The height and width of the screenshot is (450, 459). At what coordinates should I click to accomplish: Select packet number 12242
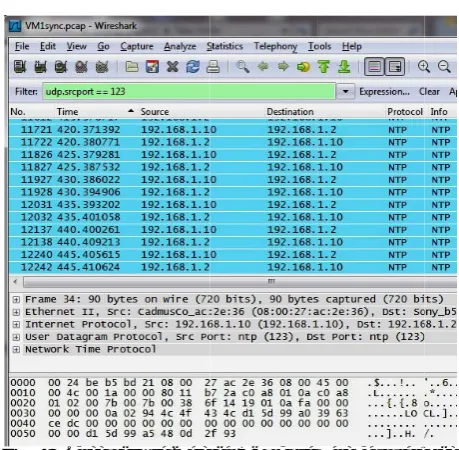point(233,267)
